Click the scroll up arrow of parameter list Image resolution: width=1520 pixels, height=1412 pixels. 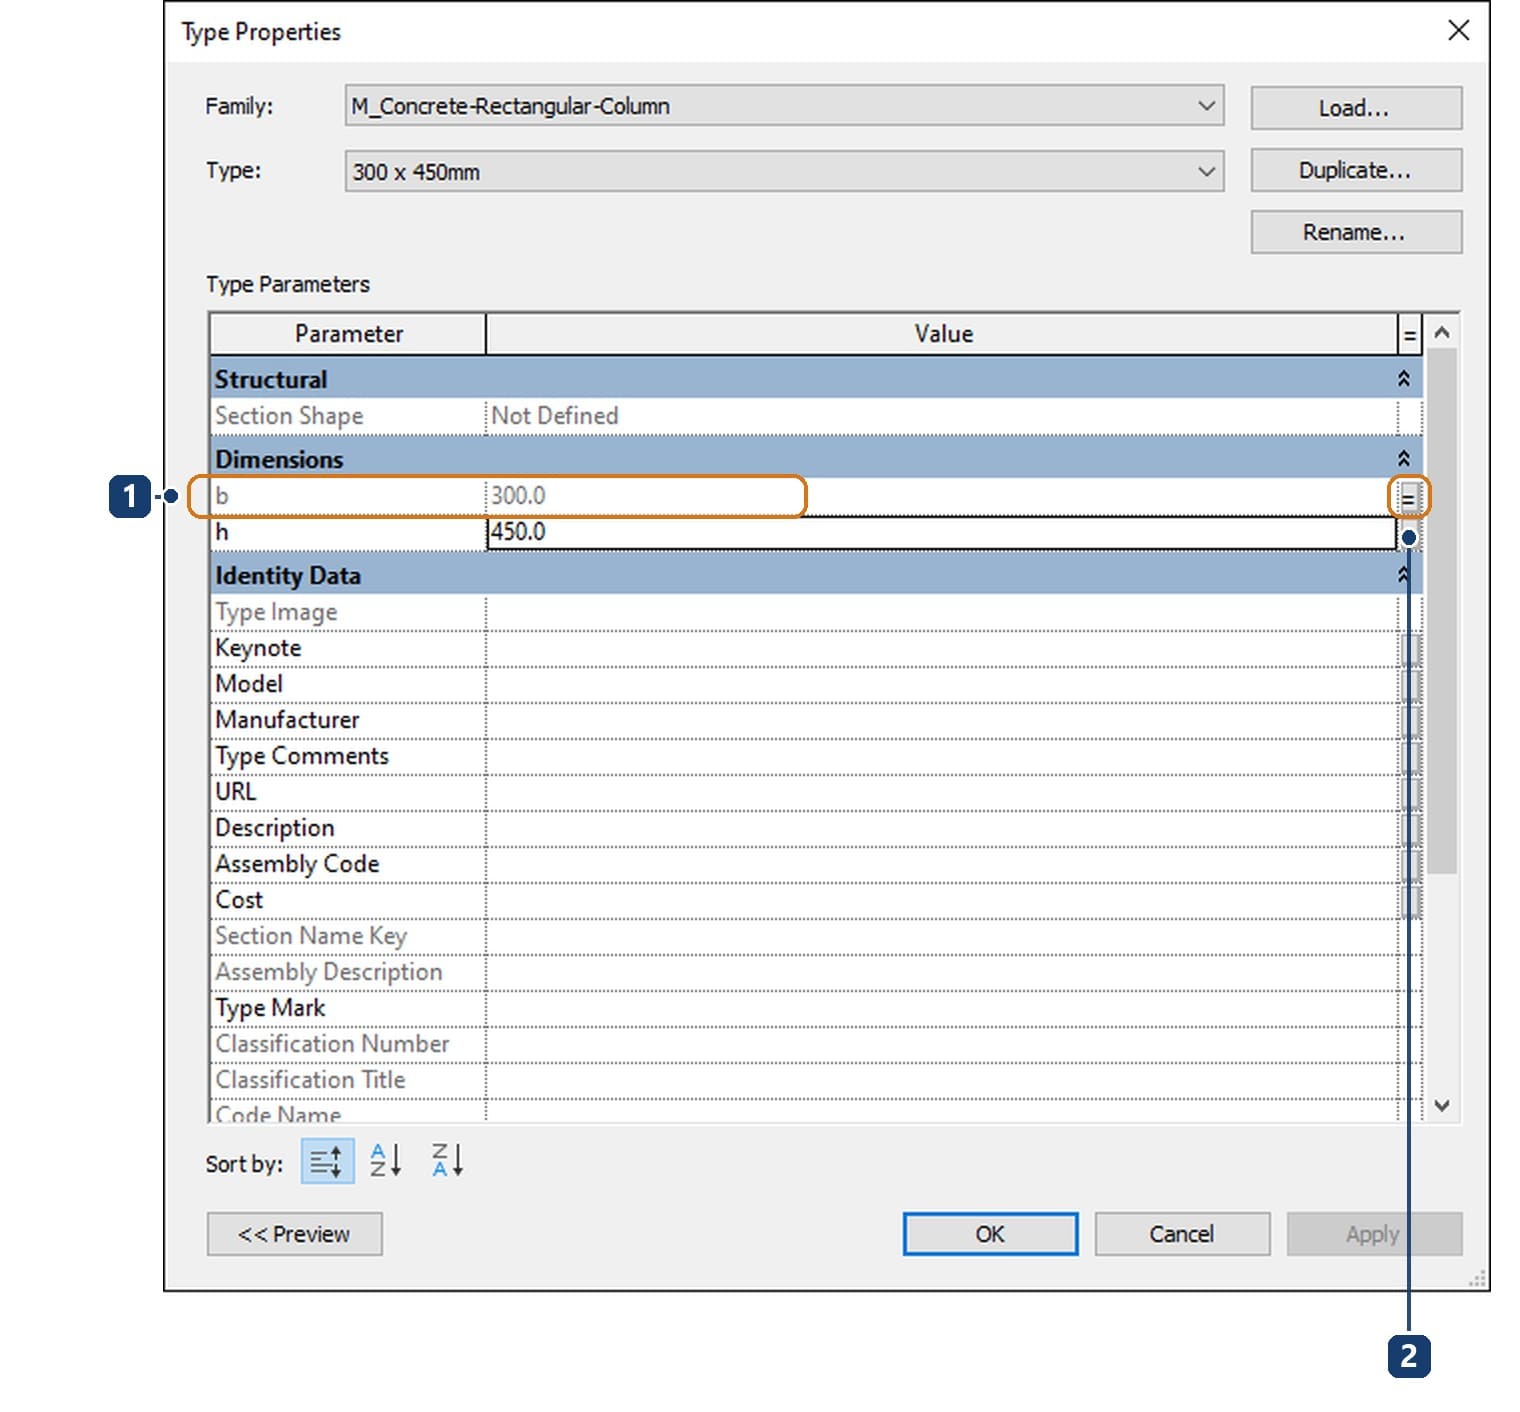tap(1442, 333)
